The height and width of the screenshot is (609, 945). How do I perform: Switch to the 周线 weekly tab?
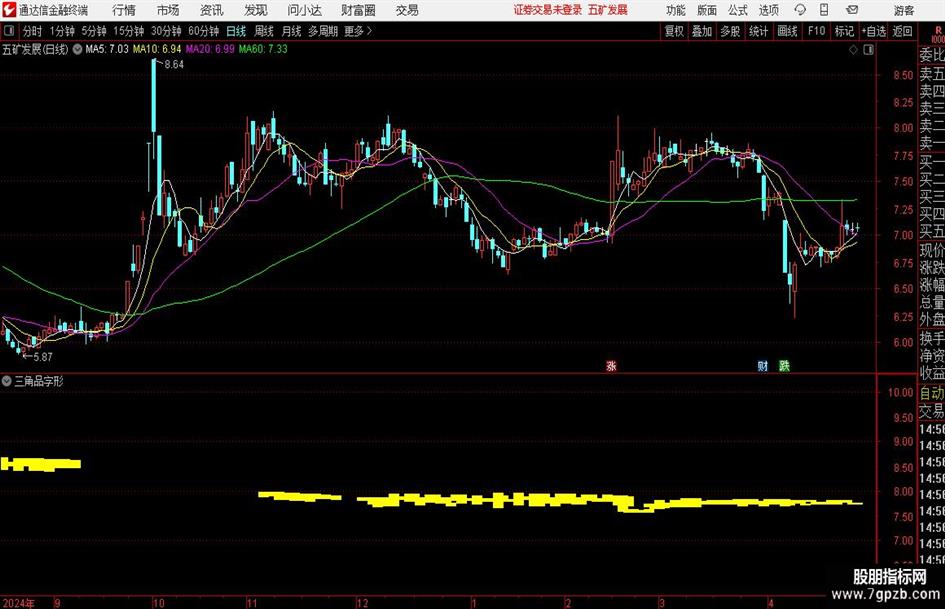(264, 31)
